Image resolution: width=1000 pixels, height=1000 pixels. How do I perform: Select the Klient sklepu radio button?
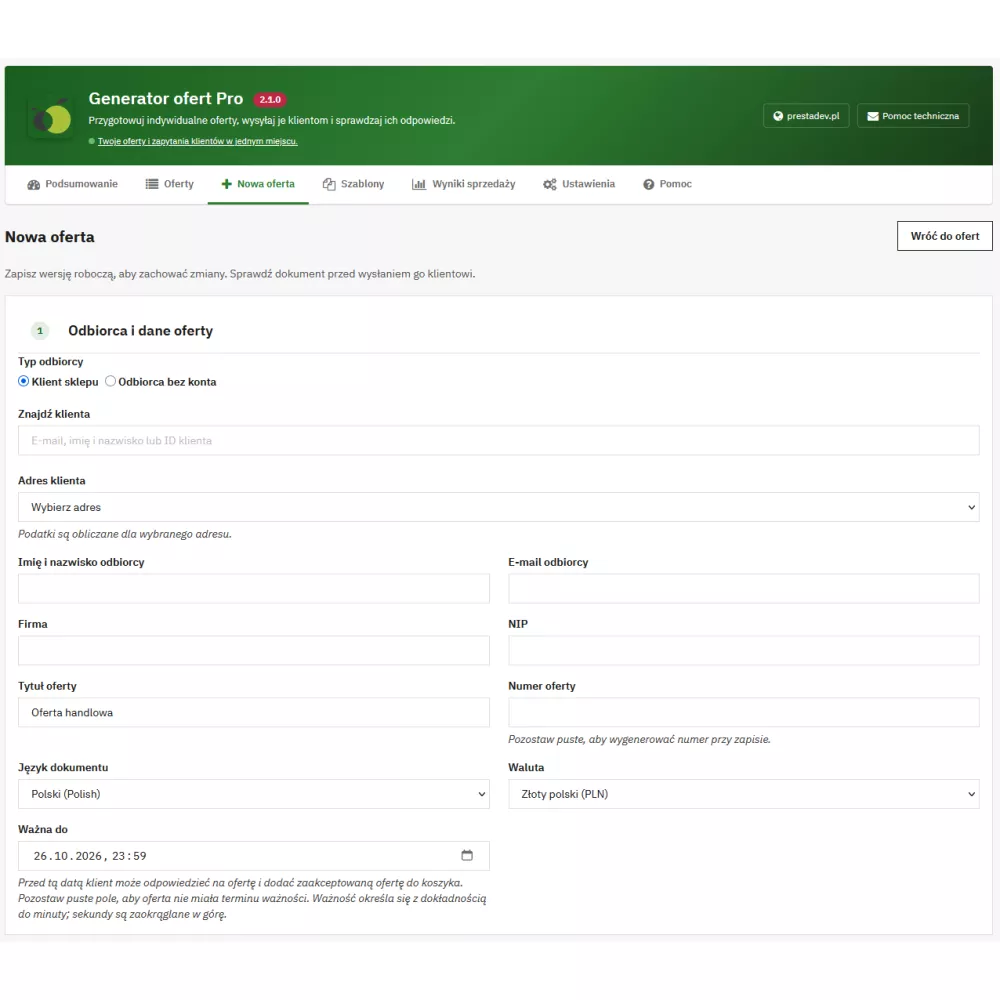coord(24,381)
